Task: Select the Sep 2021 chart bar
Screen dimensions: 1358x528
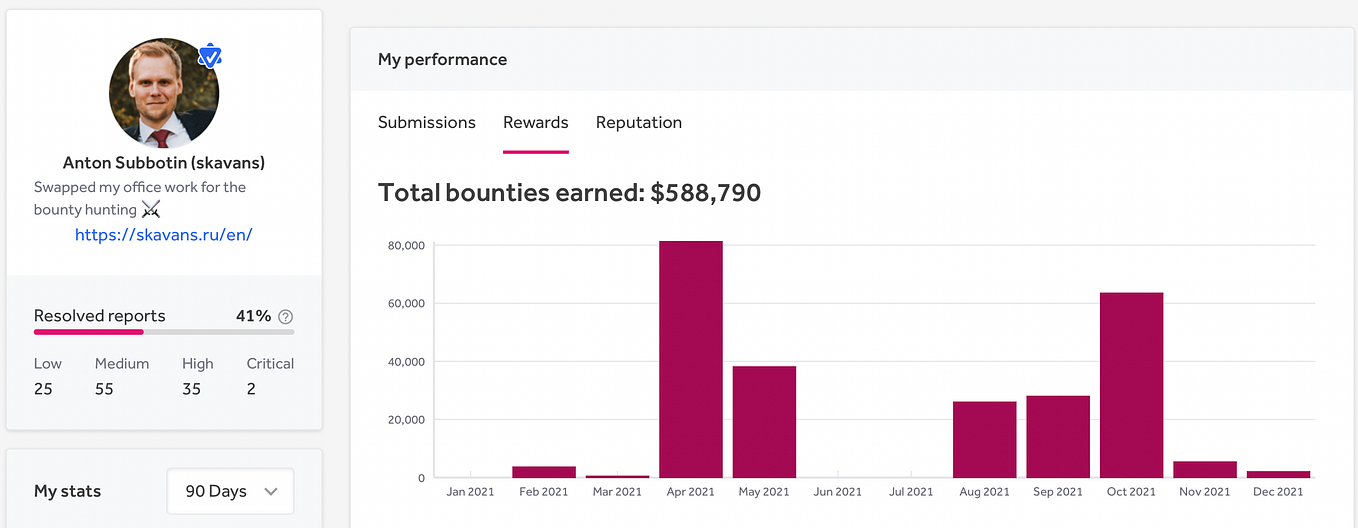Action: click(x=1058, y=436)
